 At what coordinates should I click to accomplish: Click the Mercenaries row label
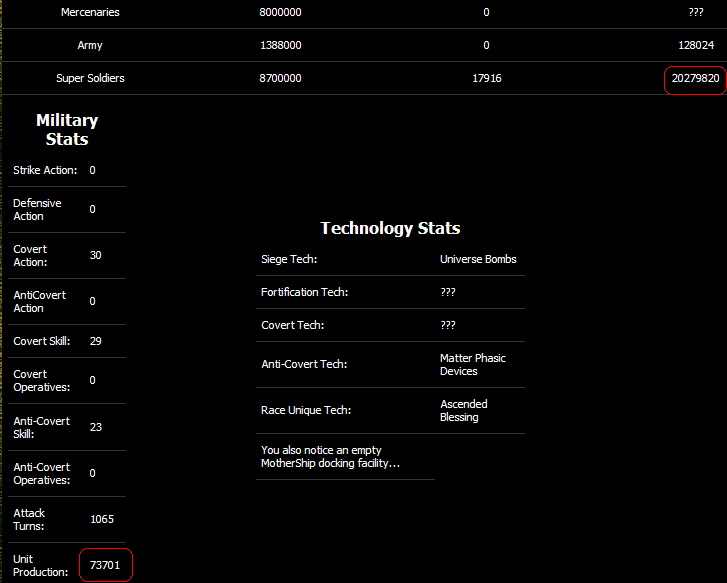[90, 12]
